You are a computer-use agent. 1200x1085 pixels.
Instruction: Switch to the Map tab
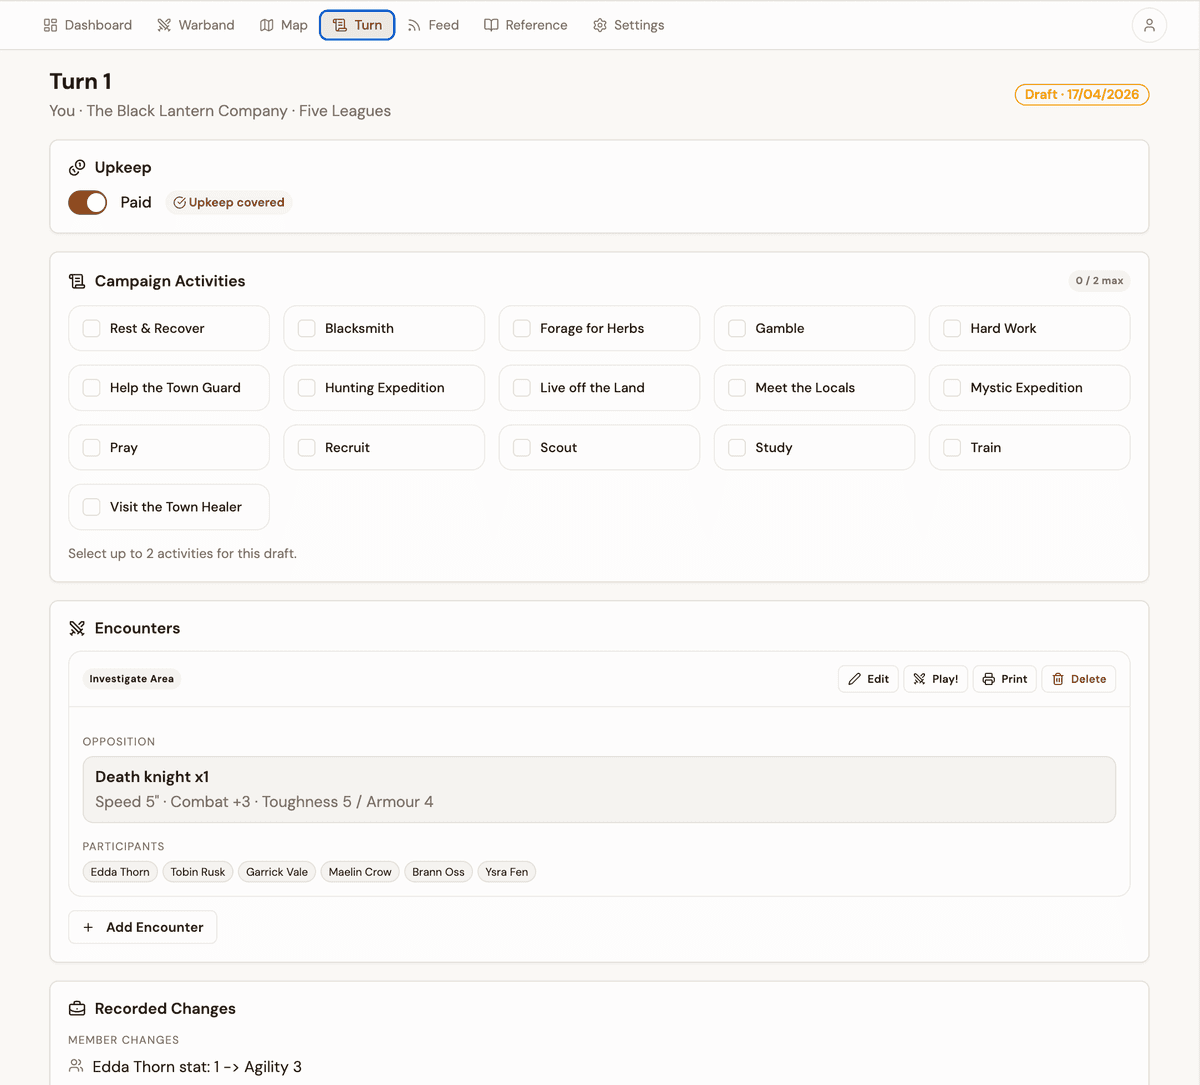point(283,25)
